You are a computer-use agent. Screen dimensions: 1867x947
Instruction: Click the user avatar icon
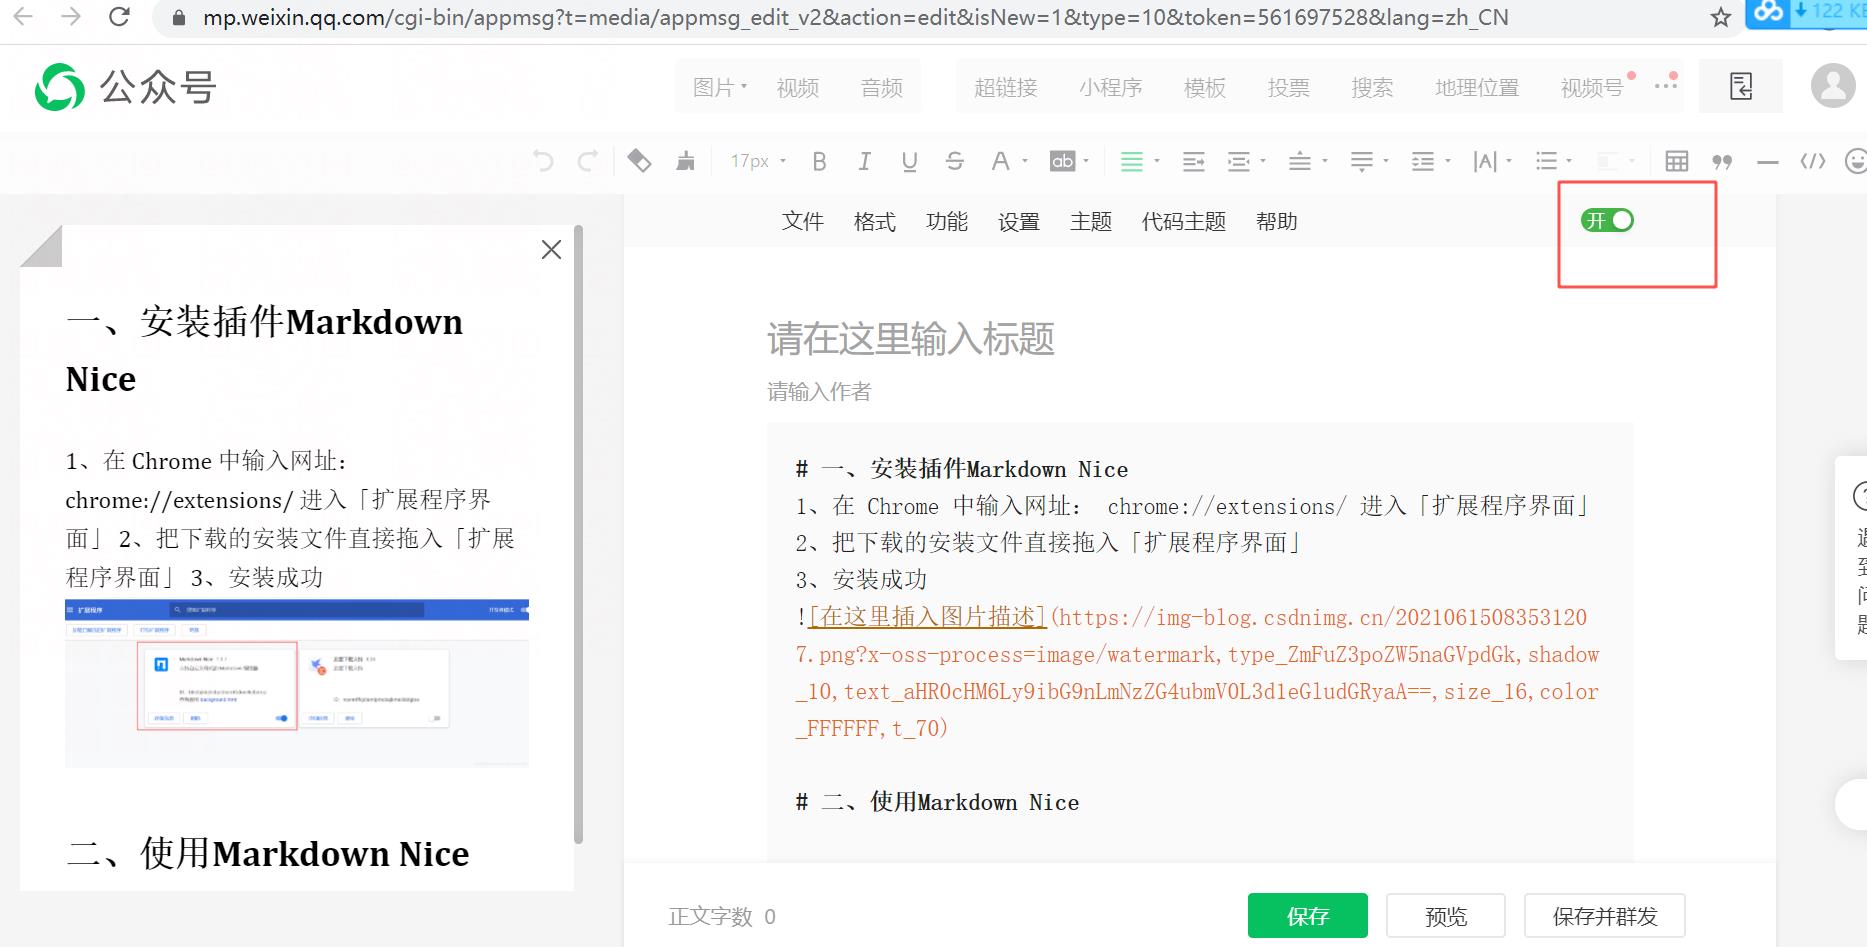(x=1833, y=85)
